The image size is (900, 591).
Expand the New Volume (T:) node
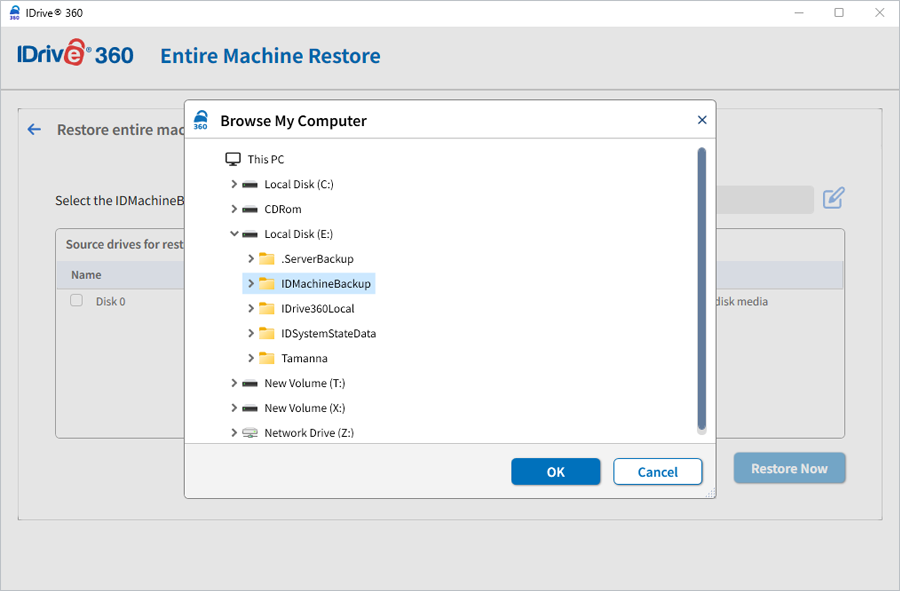pos(234,383)
